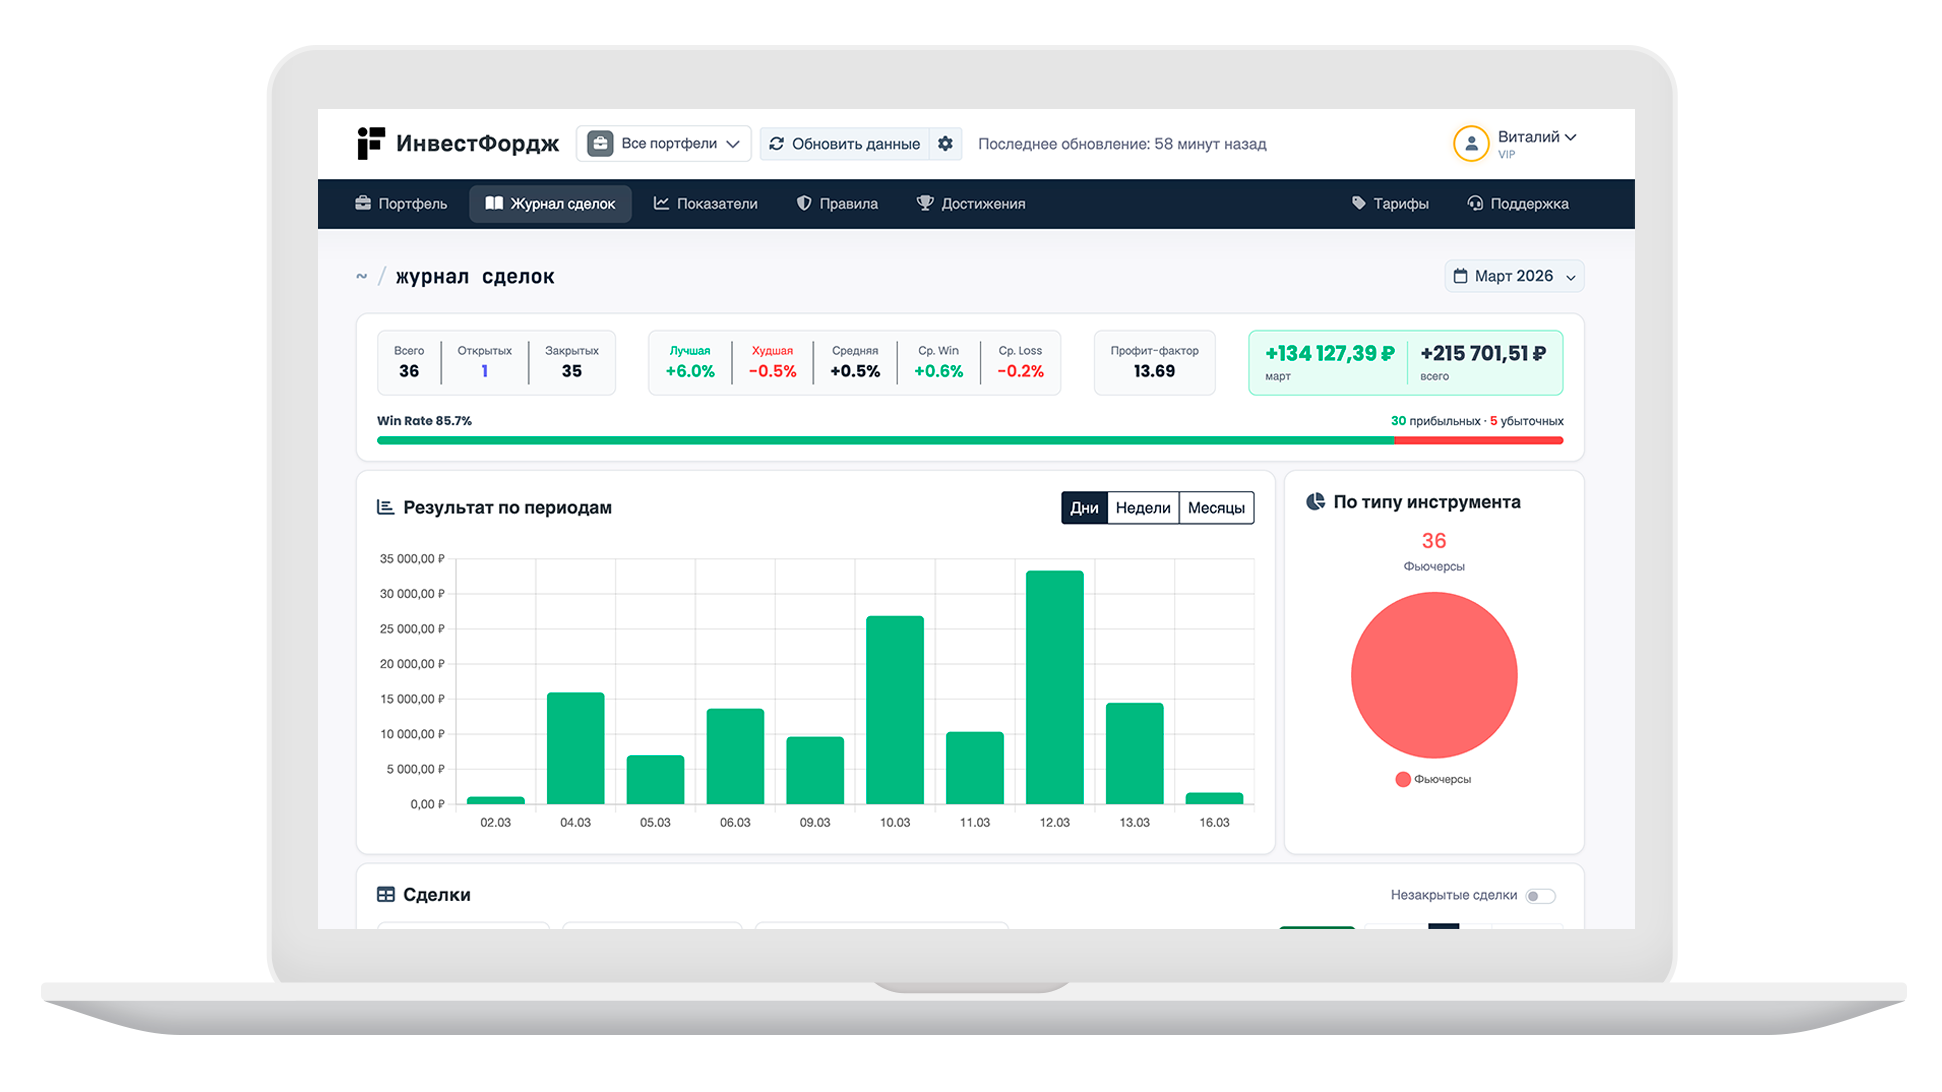Click the settings gear beside Обновить данные
1942x1092 pixels.
tap(945, 143)
